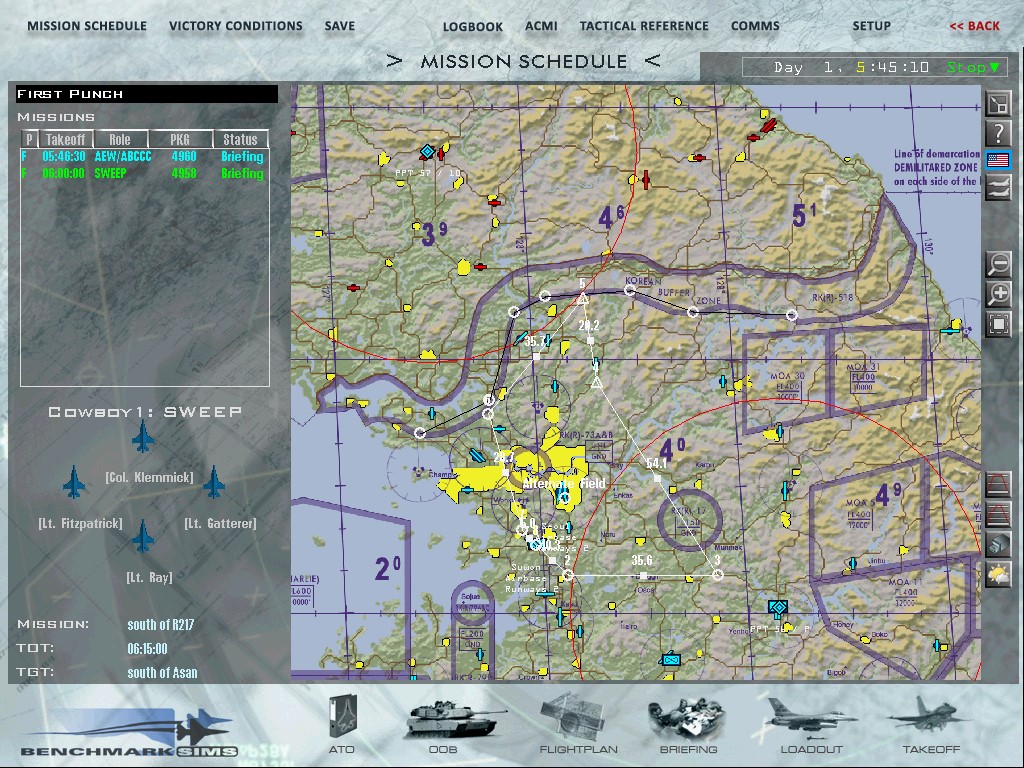Select waypoint 2 circle on the map

[568, 575]
